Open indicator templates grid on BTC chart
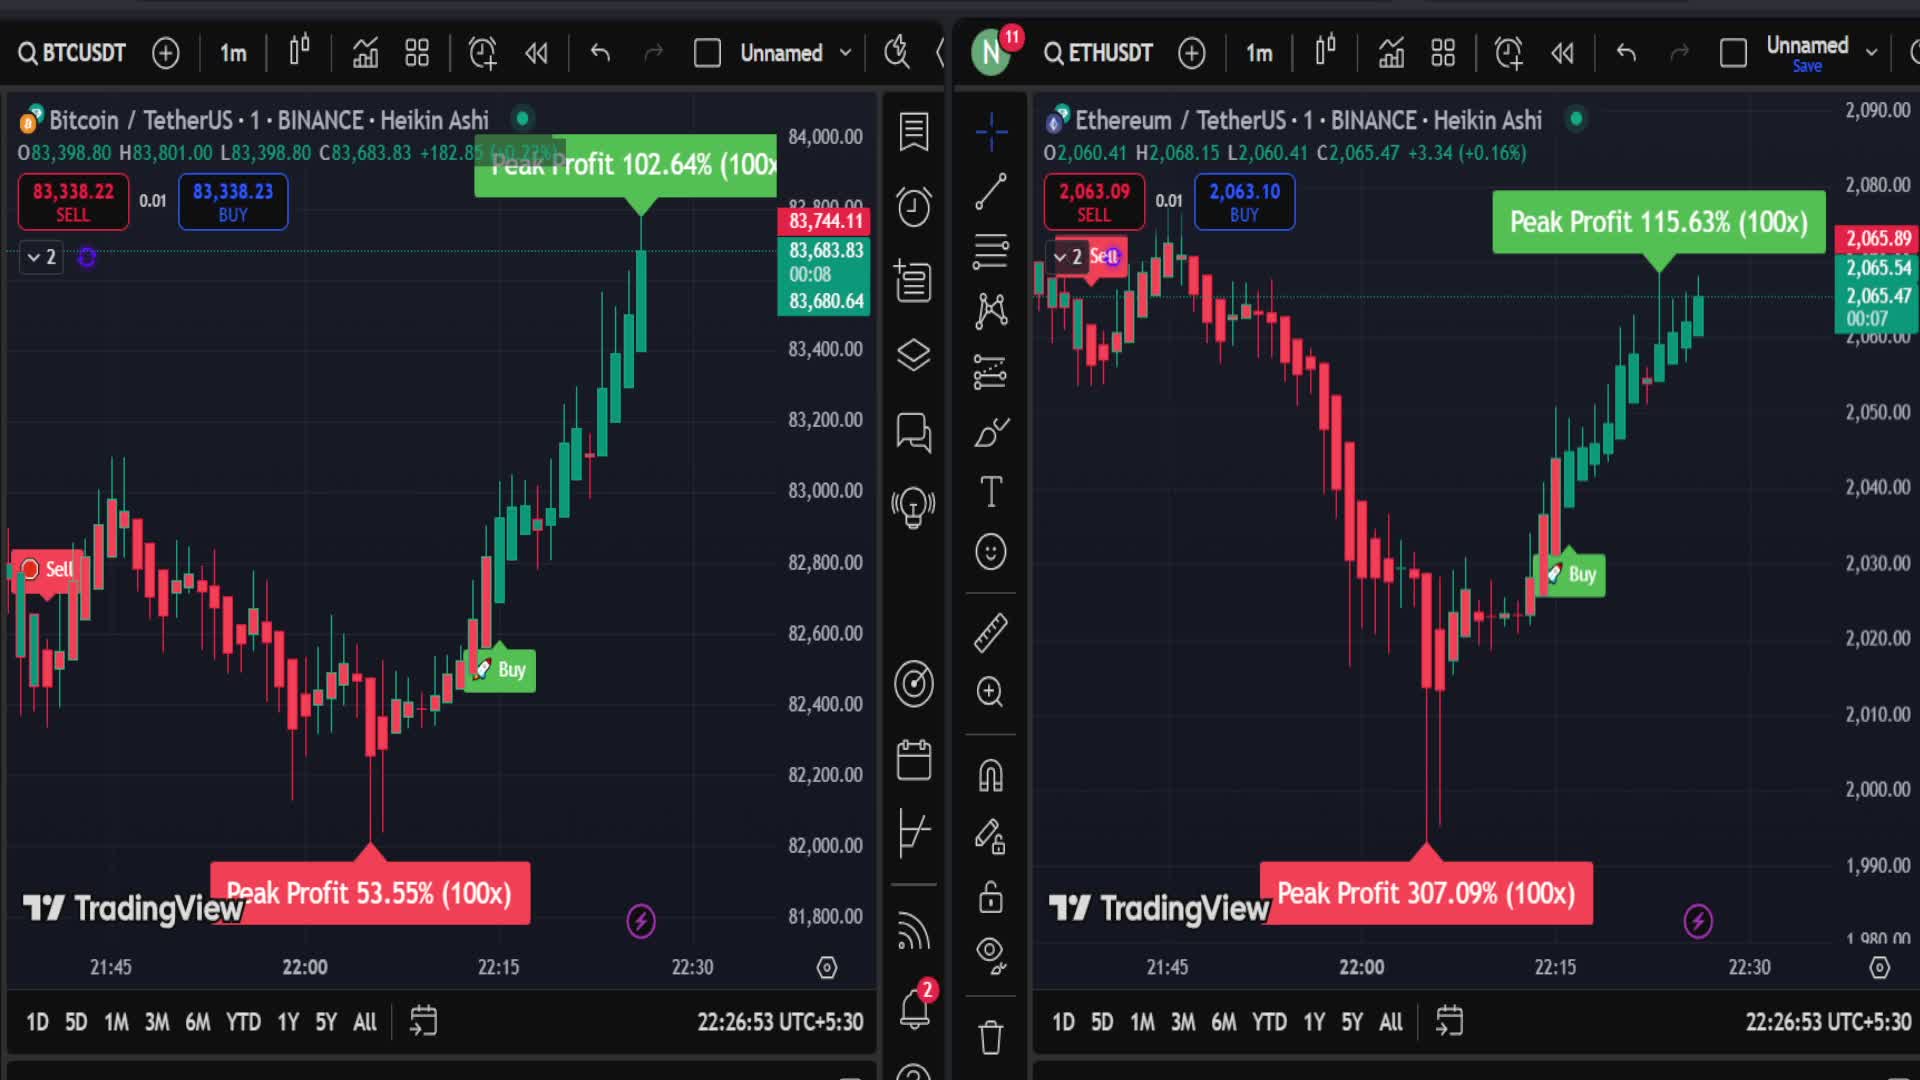This screenshot has width=1920, height=1080. (x=417, y=53)
